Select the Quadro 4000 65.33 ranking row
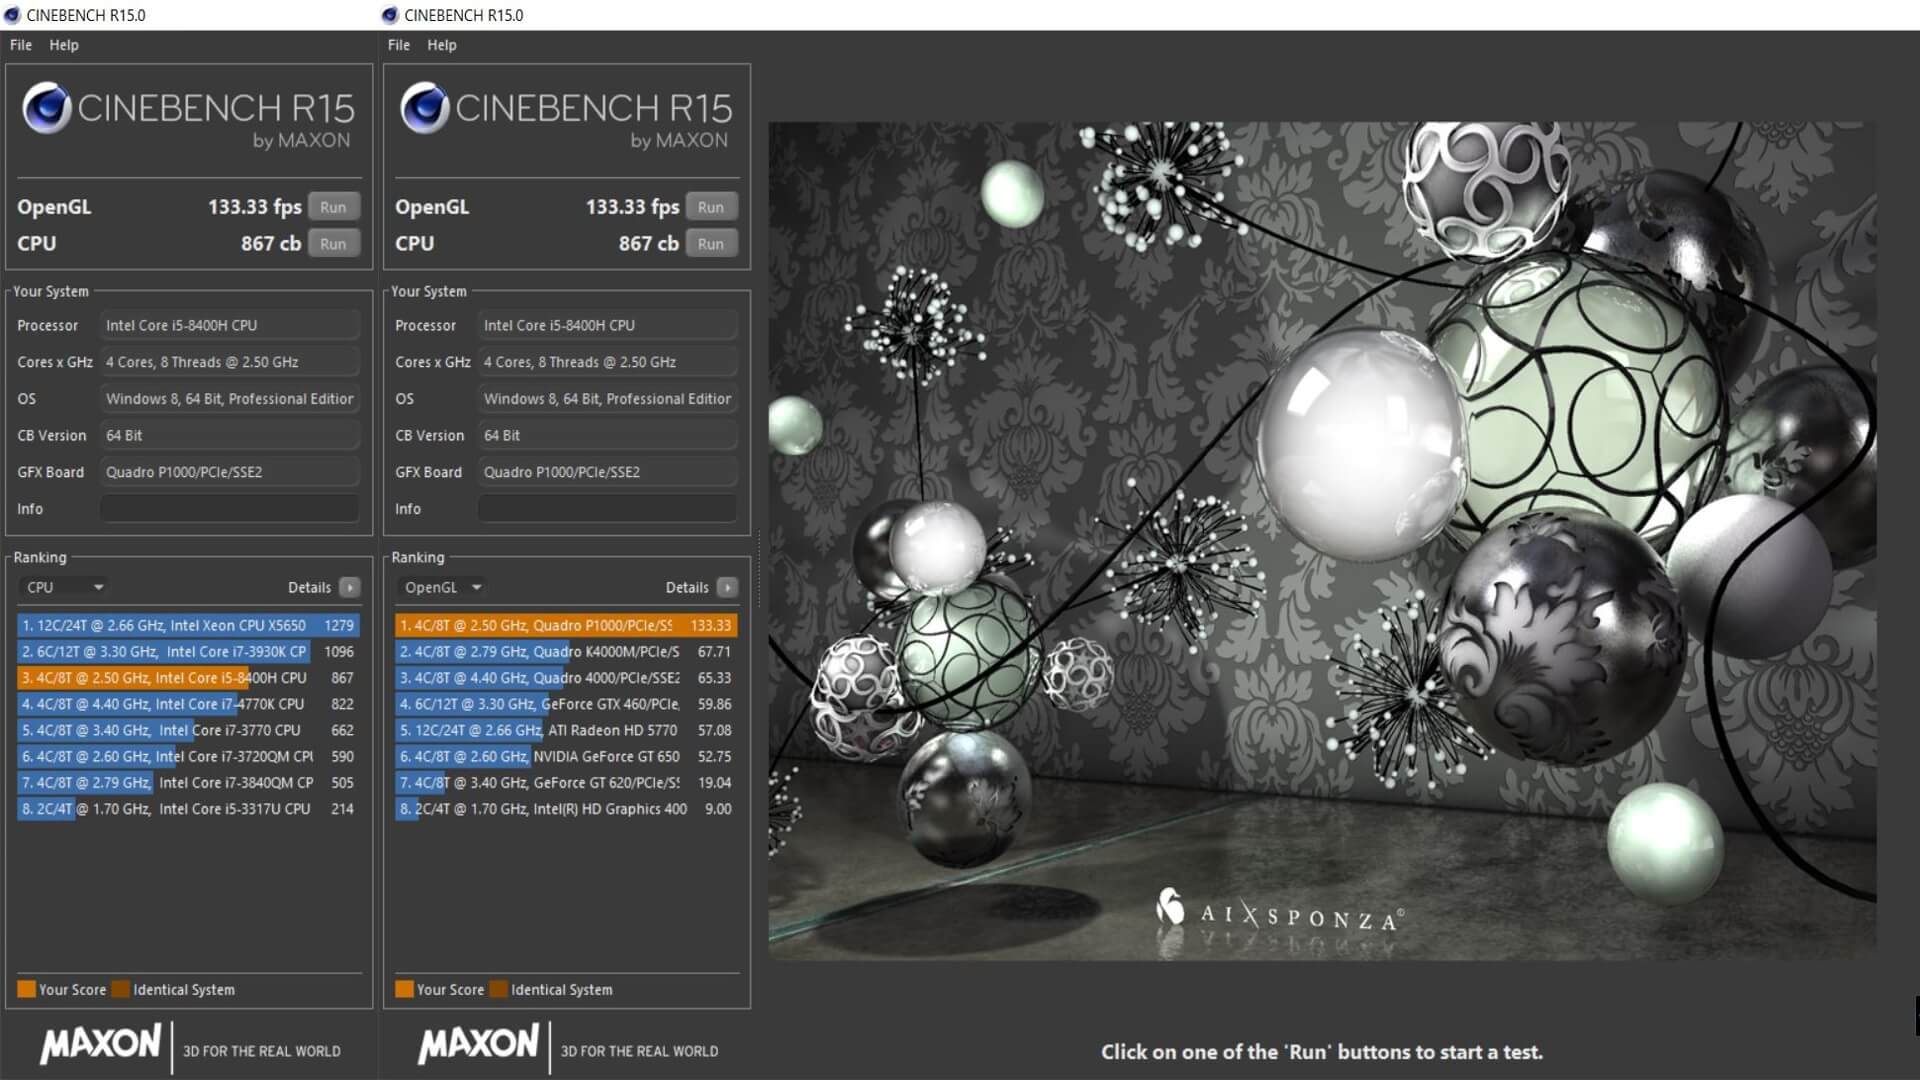 pos(566,677)
